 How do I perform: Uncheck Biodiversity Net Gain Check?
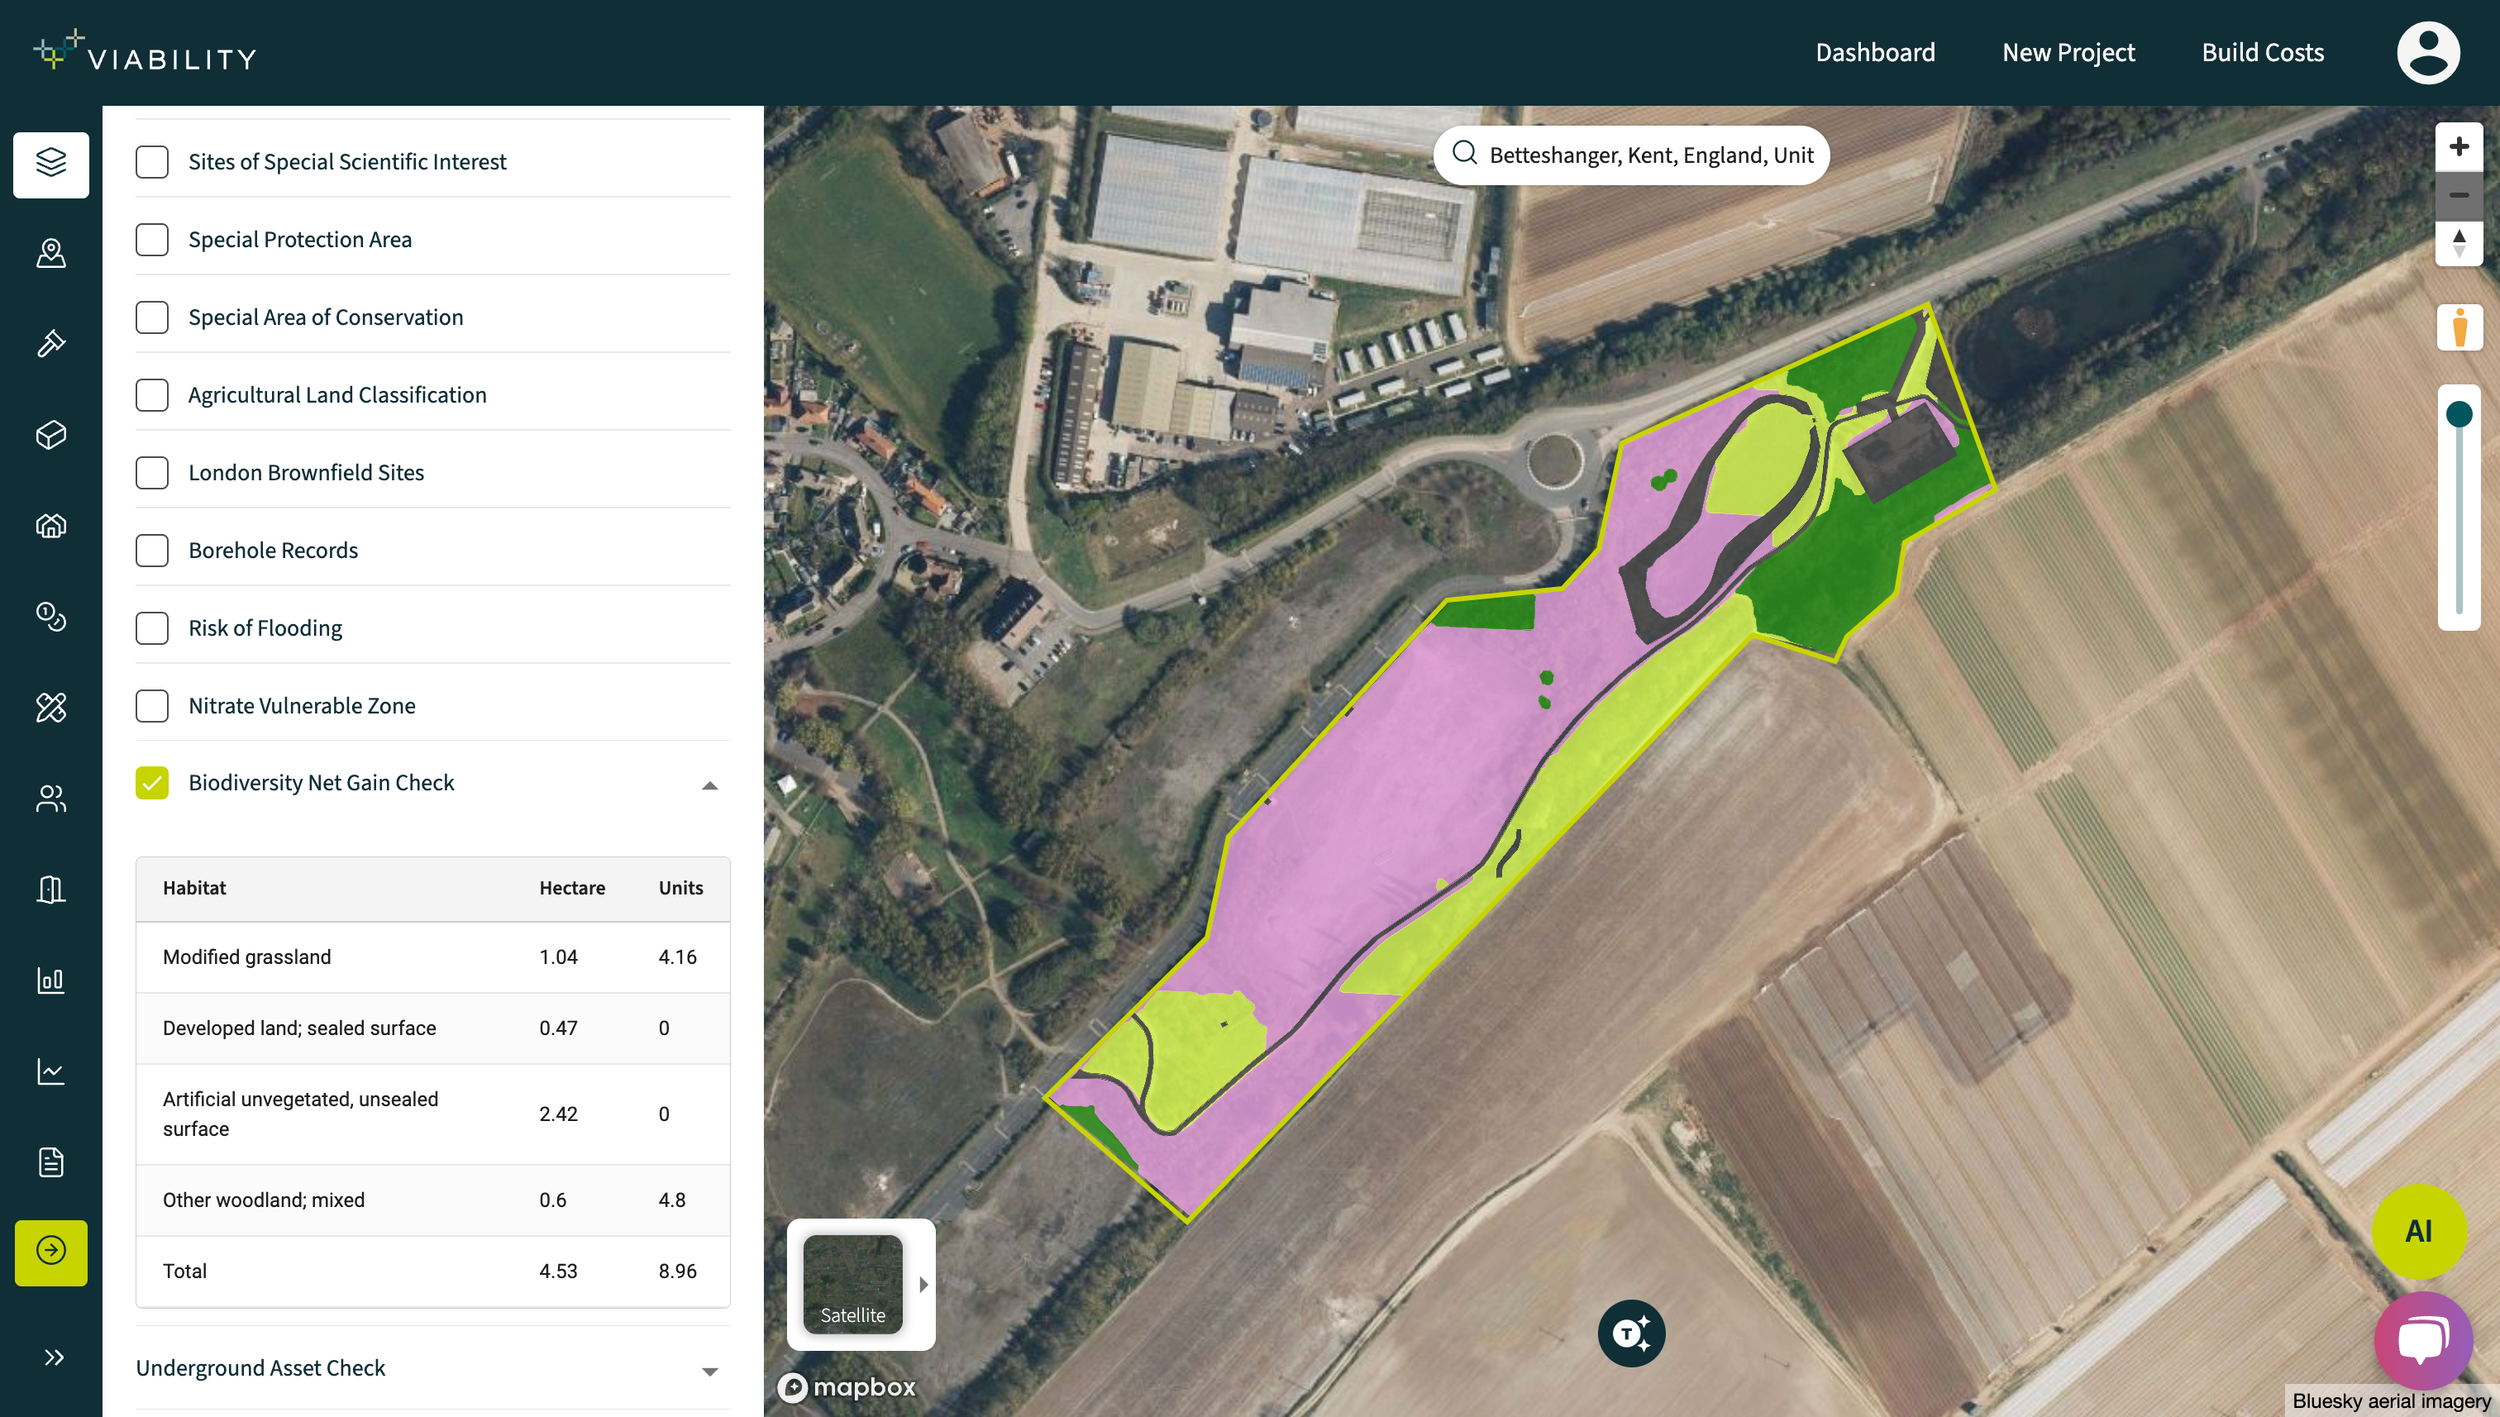(x=152, y=783)
